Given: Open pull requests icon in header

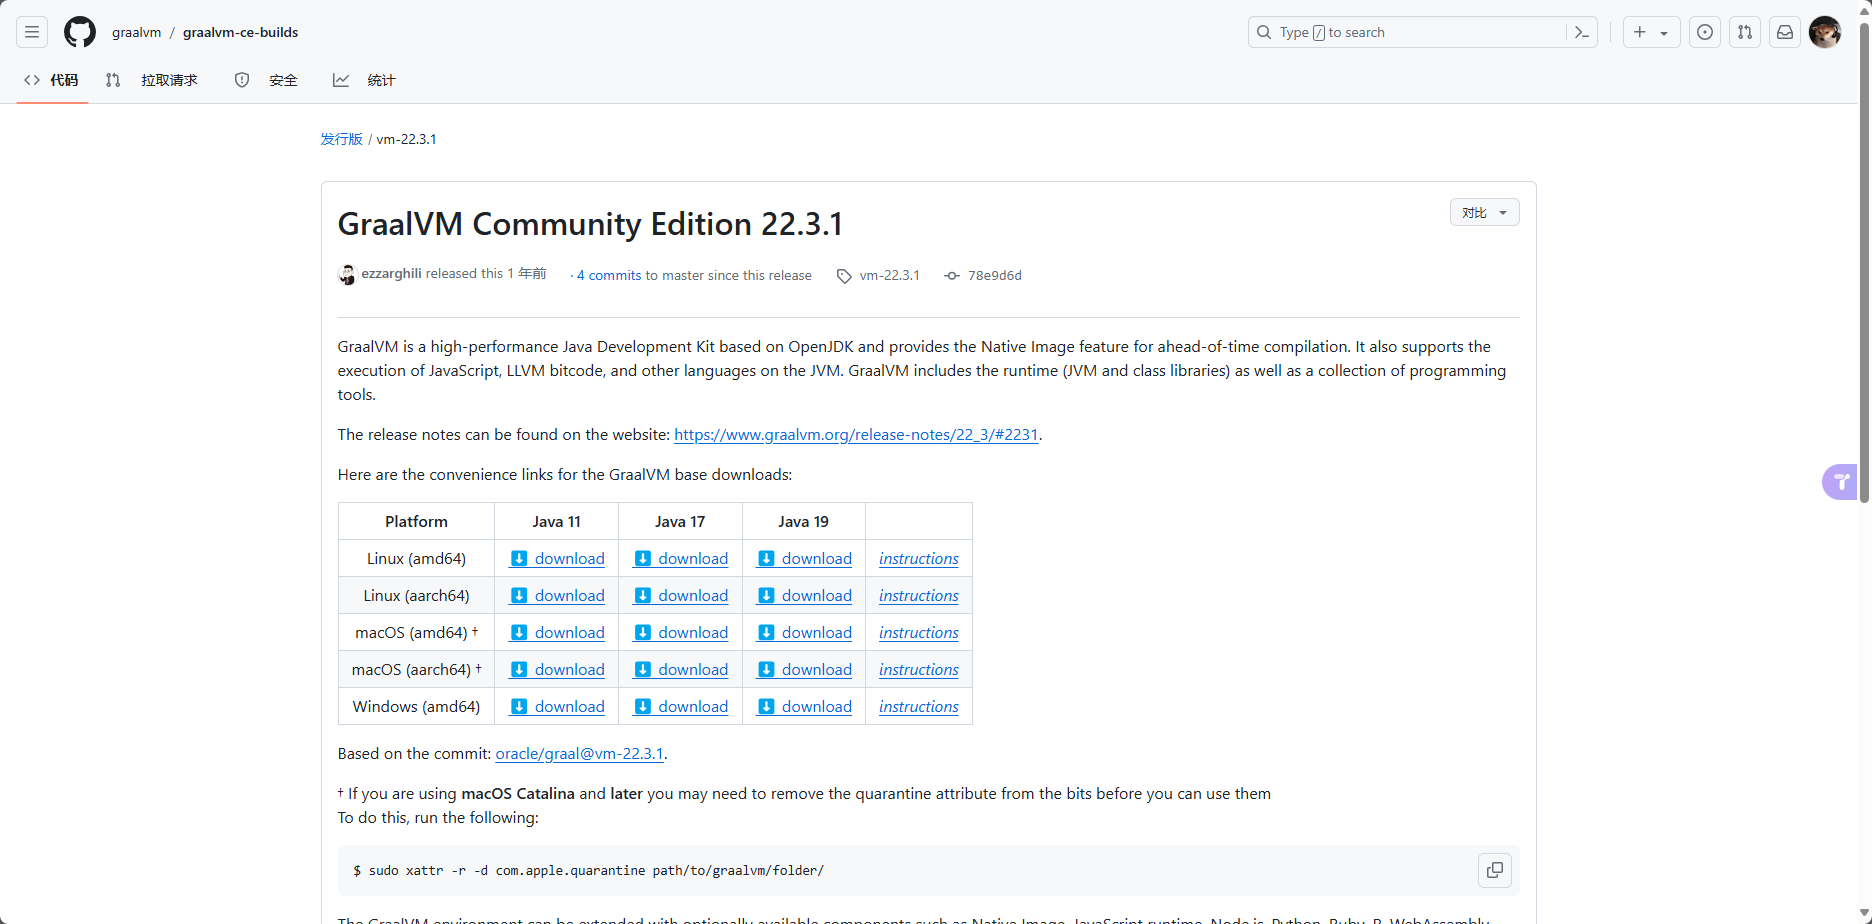Looking at the screenshot, I should 1745,32.
